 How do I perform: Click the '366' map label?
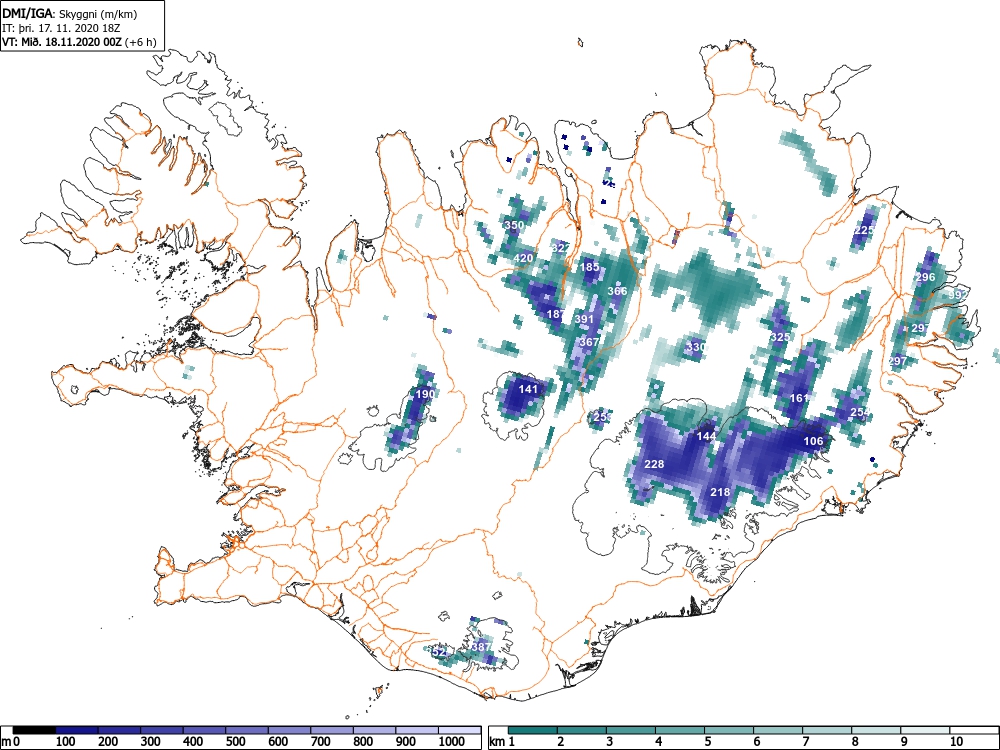pyautogui.click(x=617, y=291)
